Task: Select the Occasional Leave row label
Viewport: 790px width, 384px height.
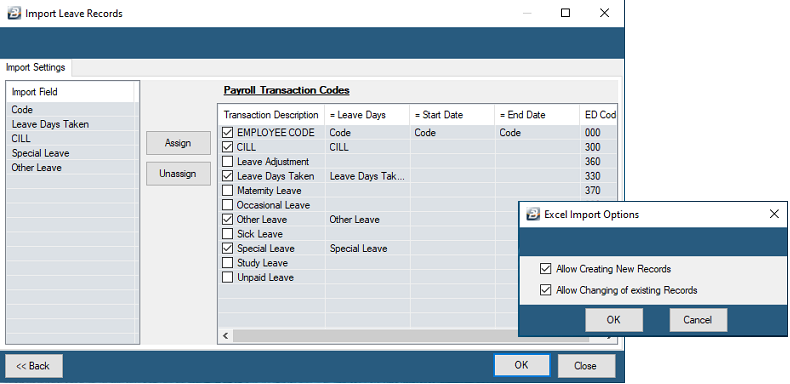Action: pos(273,205)
